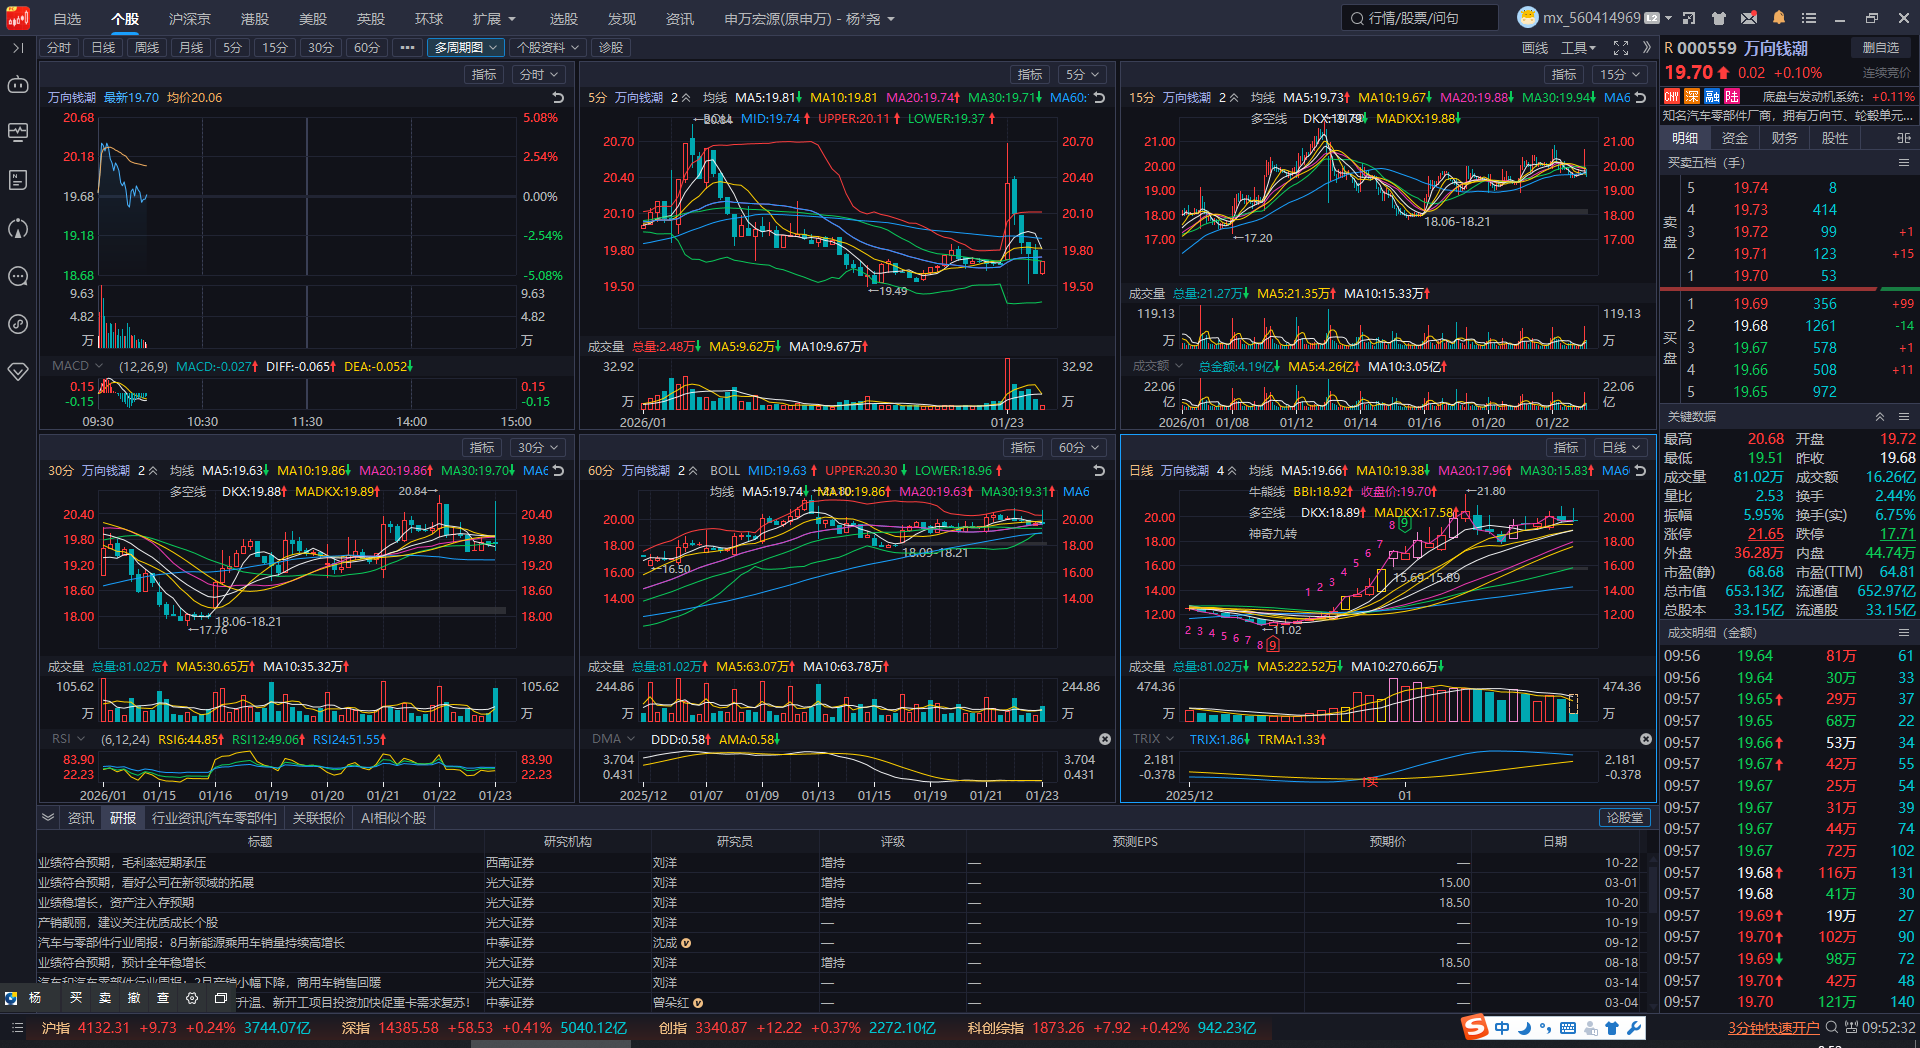Open the notification bell alerts
This screenshot has width=1920, height=1048.
coord(1778,18)
